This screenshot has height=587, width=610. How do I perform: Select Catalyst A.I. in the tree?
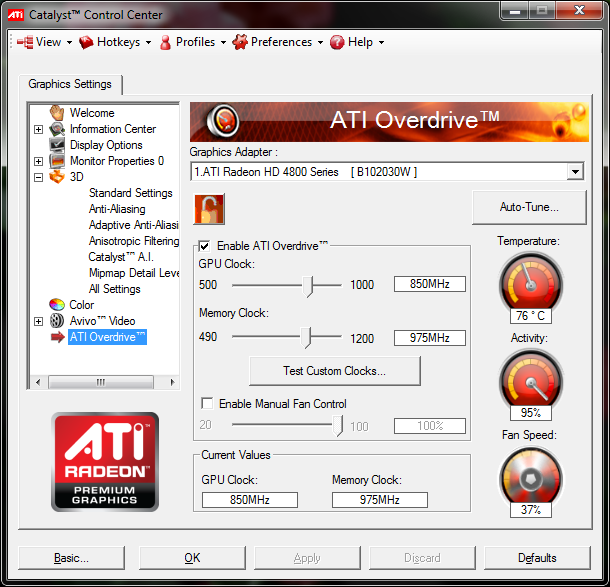pyautogui.click(x=121, y=257)
